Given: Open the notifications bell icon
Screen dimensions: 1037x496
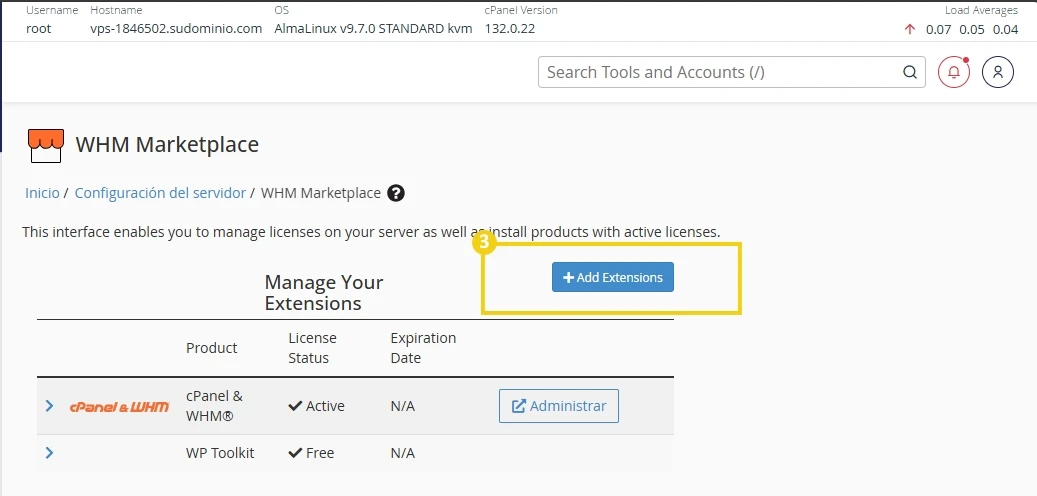Looking at the screenshot, I should point(954,72).
